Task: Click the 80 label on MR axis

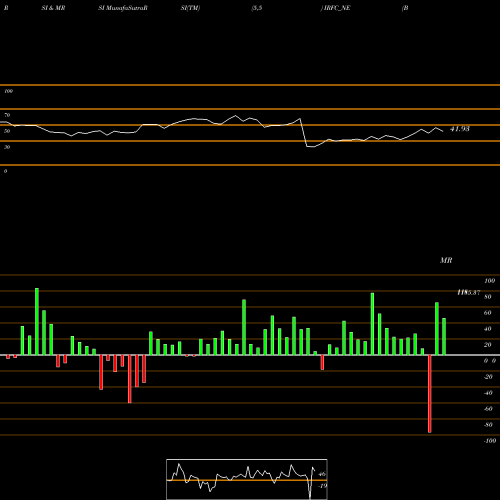Action: point(488,297)
